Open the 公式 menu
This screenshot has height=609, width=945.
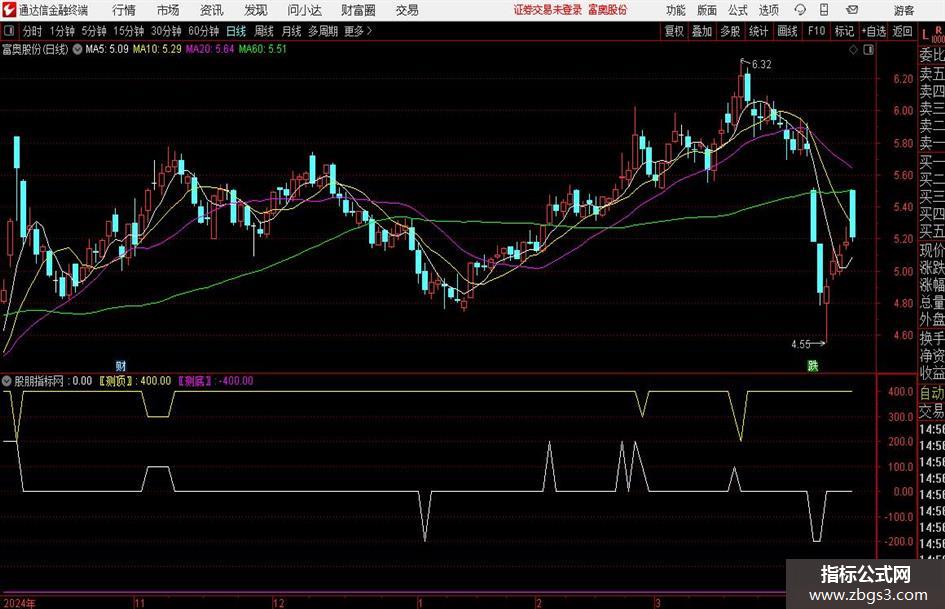738,10
